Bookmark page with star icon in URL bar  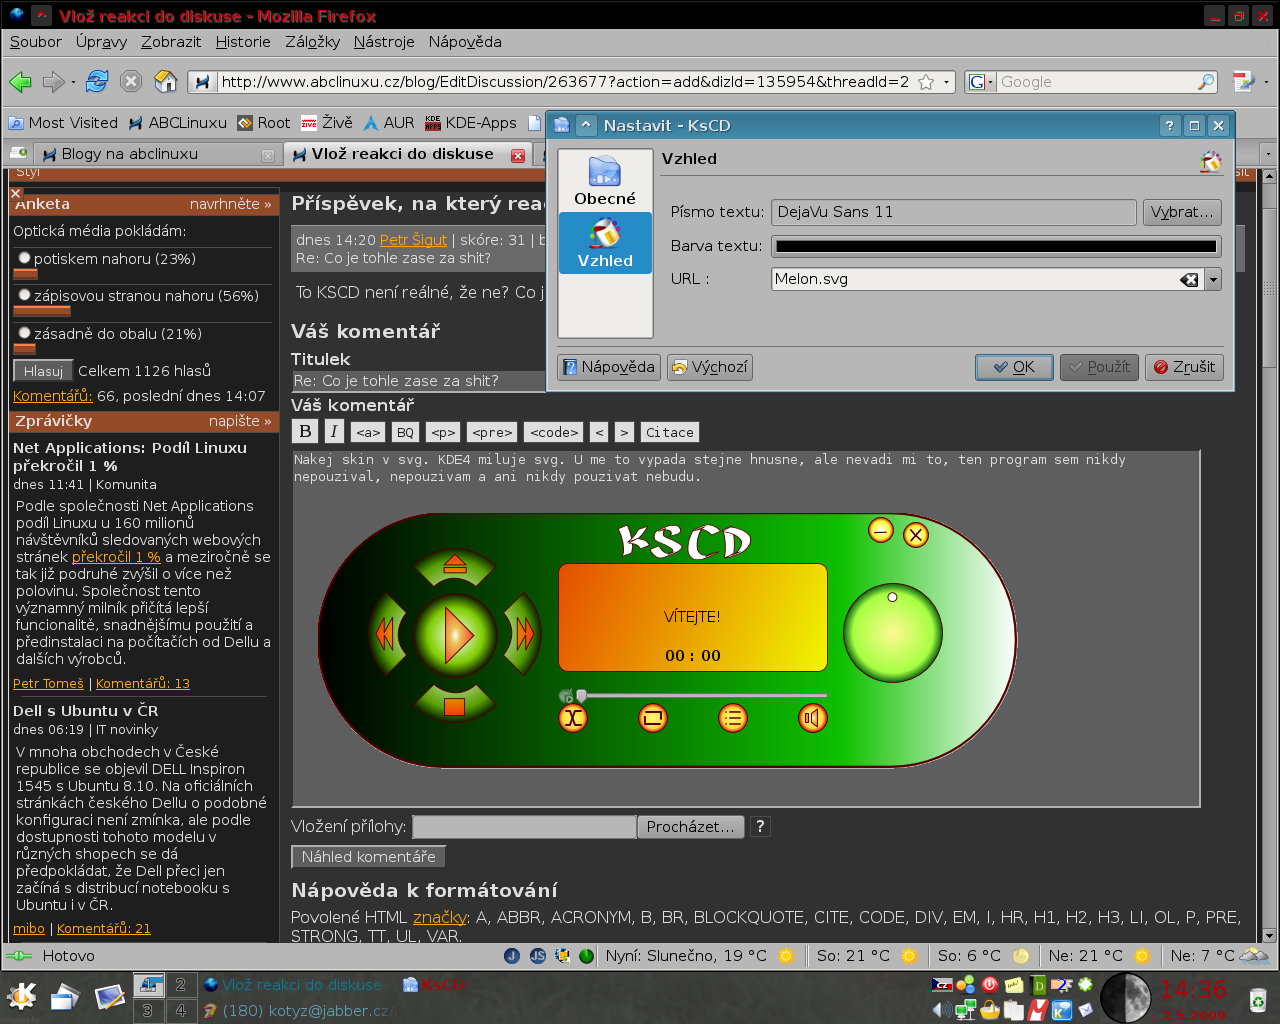click(x=926, y=82)
